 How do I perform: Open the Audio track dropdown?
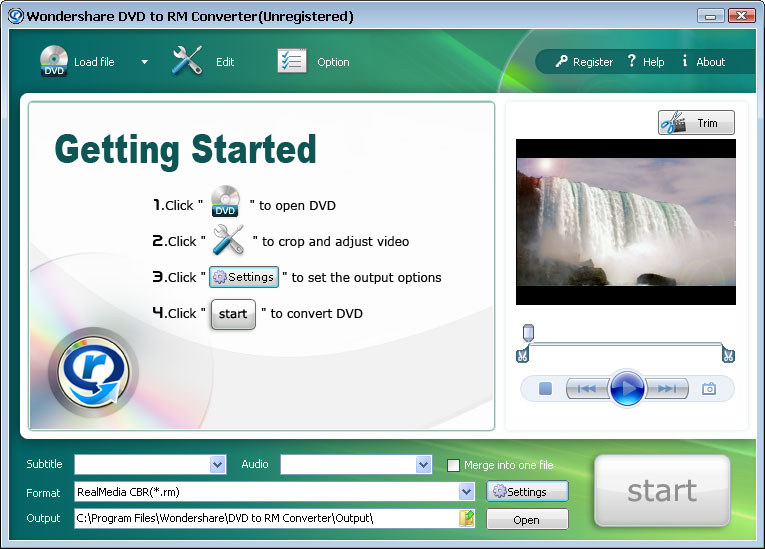click(x=423, y=465)
